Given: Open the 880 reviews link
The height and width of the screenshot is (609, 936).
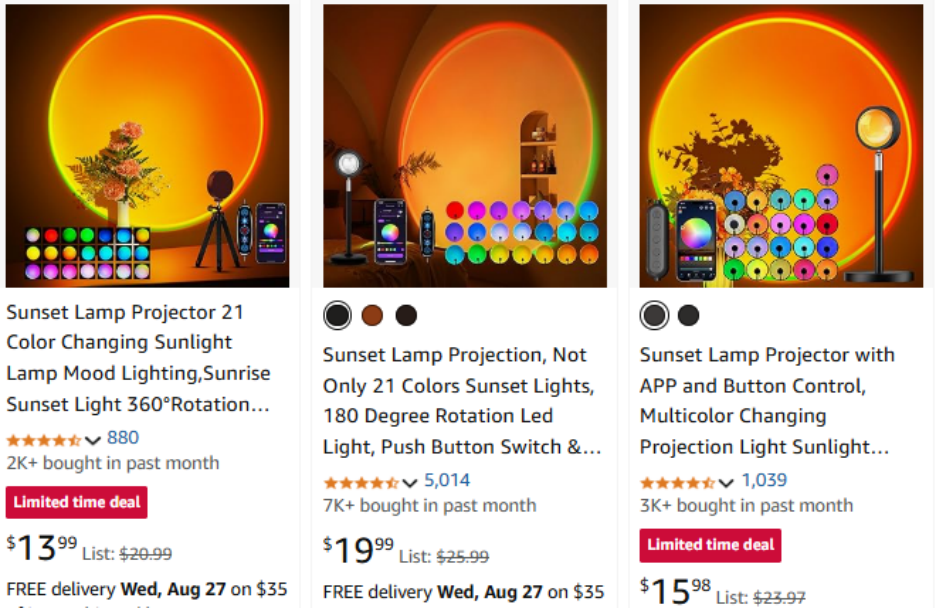Looking at the screenshot, I should coord(123,438).
